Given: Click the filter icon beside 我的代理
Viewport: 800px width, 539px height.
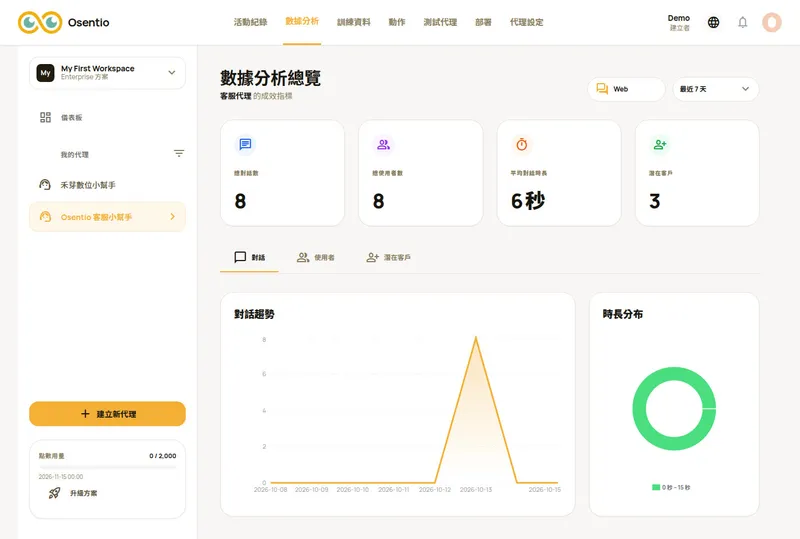Looking at the screenshot, I should (x=179, y=153).
